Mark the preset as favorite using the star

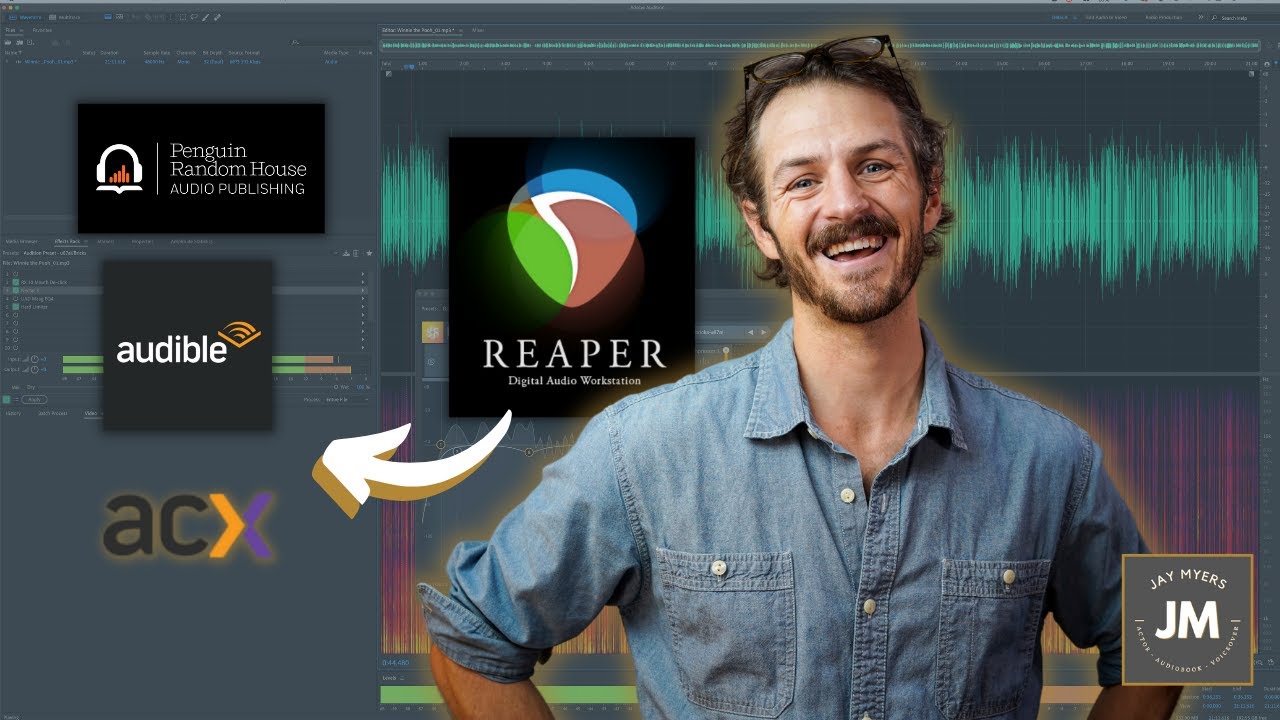tap(369, 253)
